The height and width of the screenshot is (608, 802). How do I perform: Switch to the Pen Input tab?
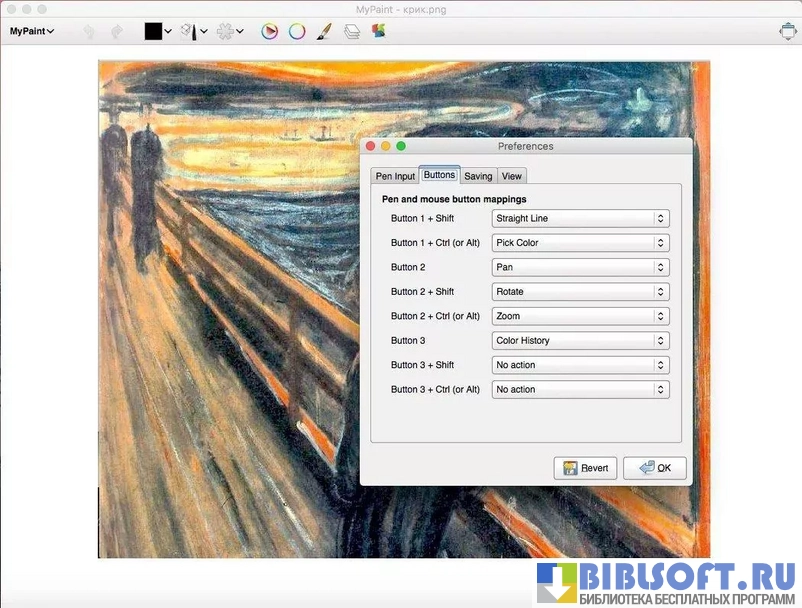[x=395, y=176]
